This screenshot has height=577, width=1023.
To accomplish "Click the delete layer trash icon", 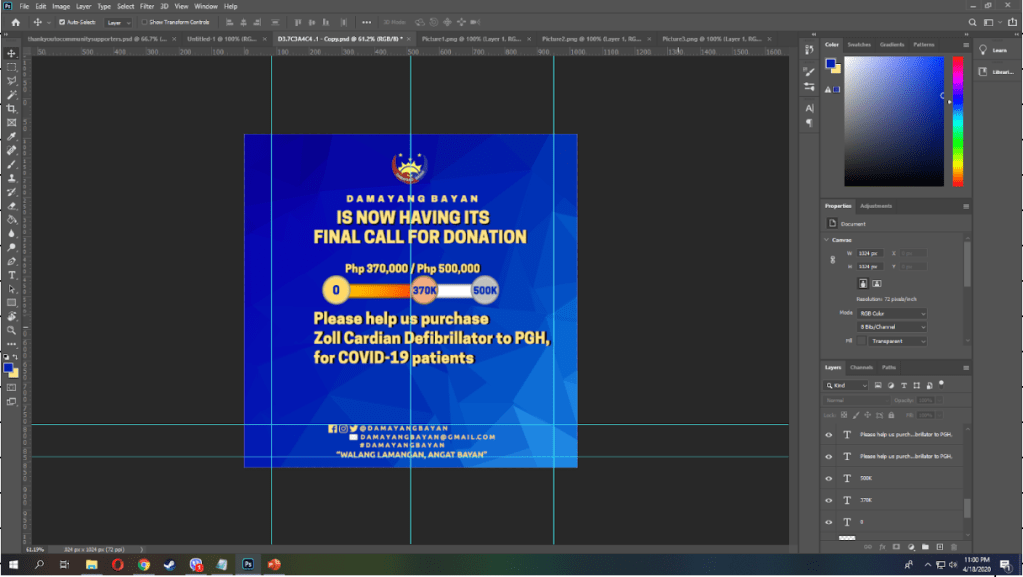I will [953, 546].
